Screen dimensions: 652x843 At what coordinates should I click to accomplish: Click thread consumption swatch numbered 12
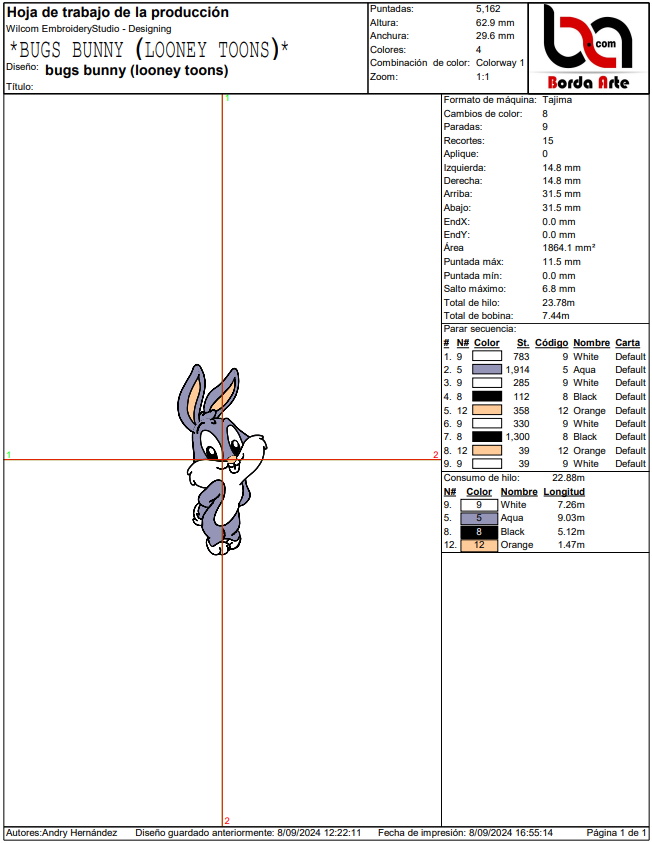(479, 545)
